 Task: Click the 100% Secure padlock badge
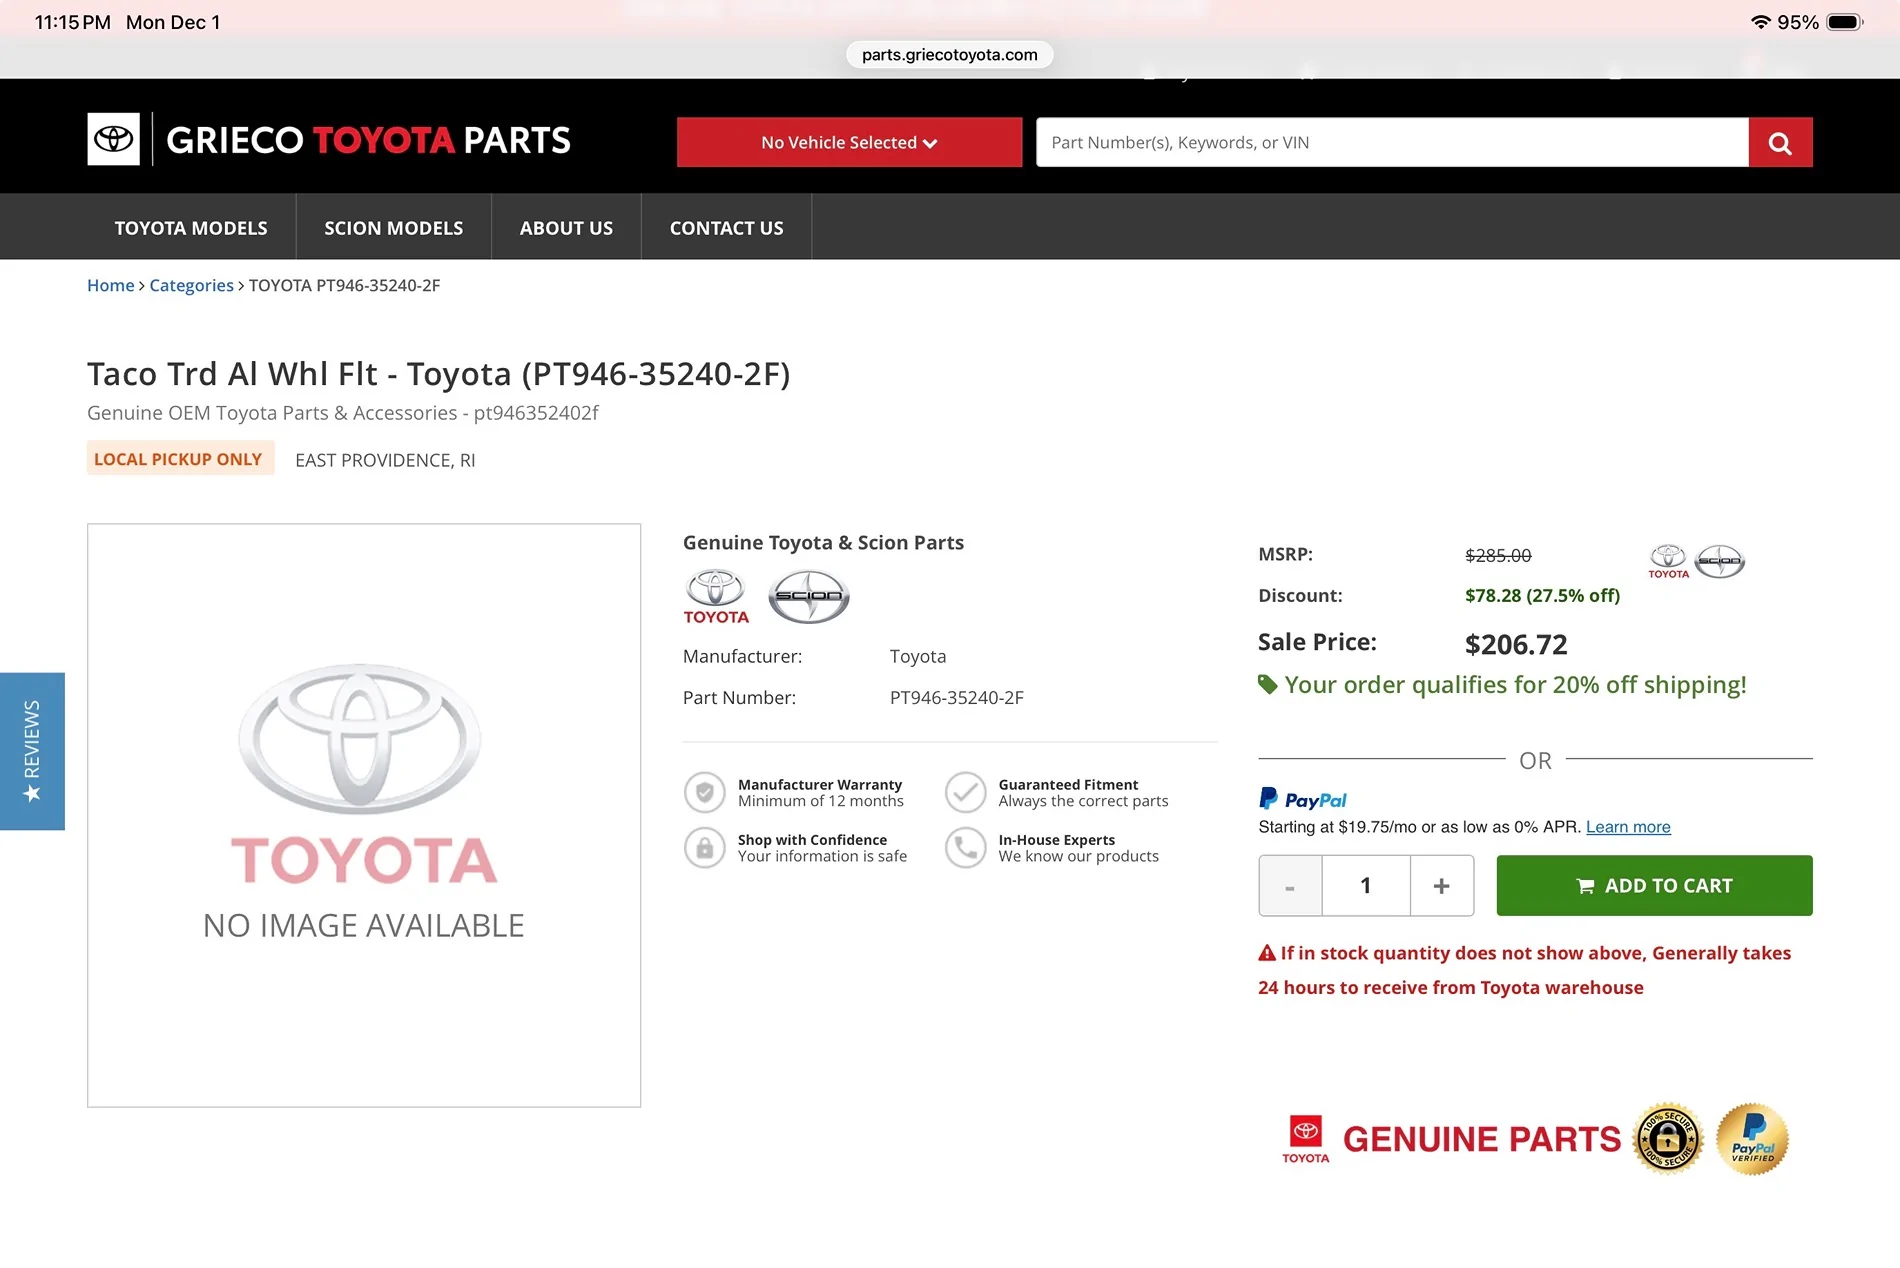(1666, 1138)
